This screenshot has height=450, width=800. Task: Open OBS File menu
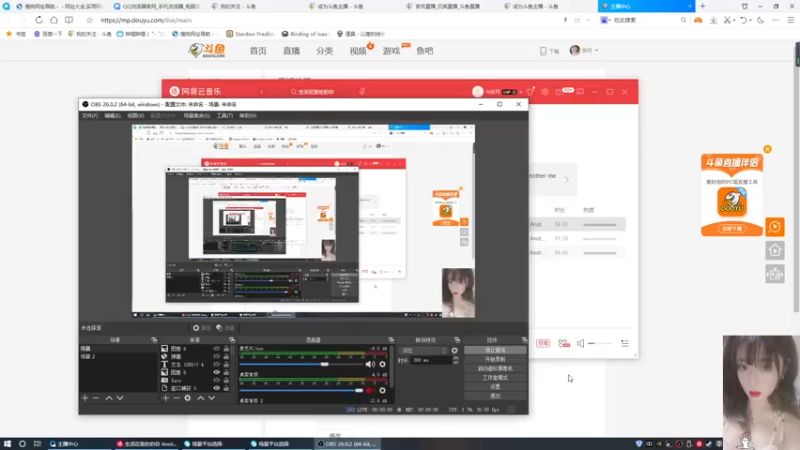pos(89,116)
